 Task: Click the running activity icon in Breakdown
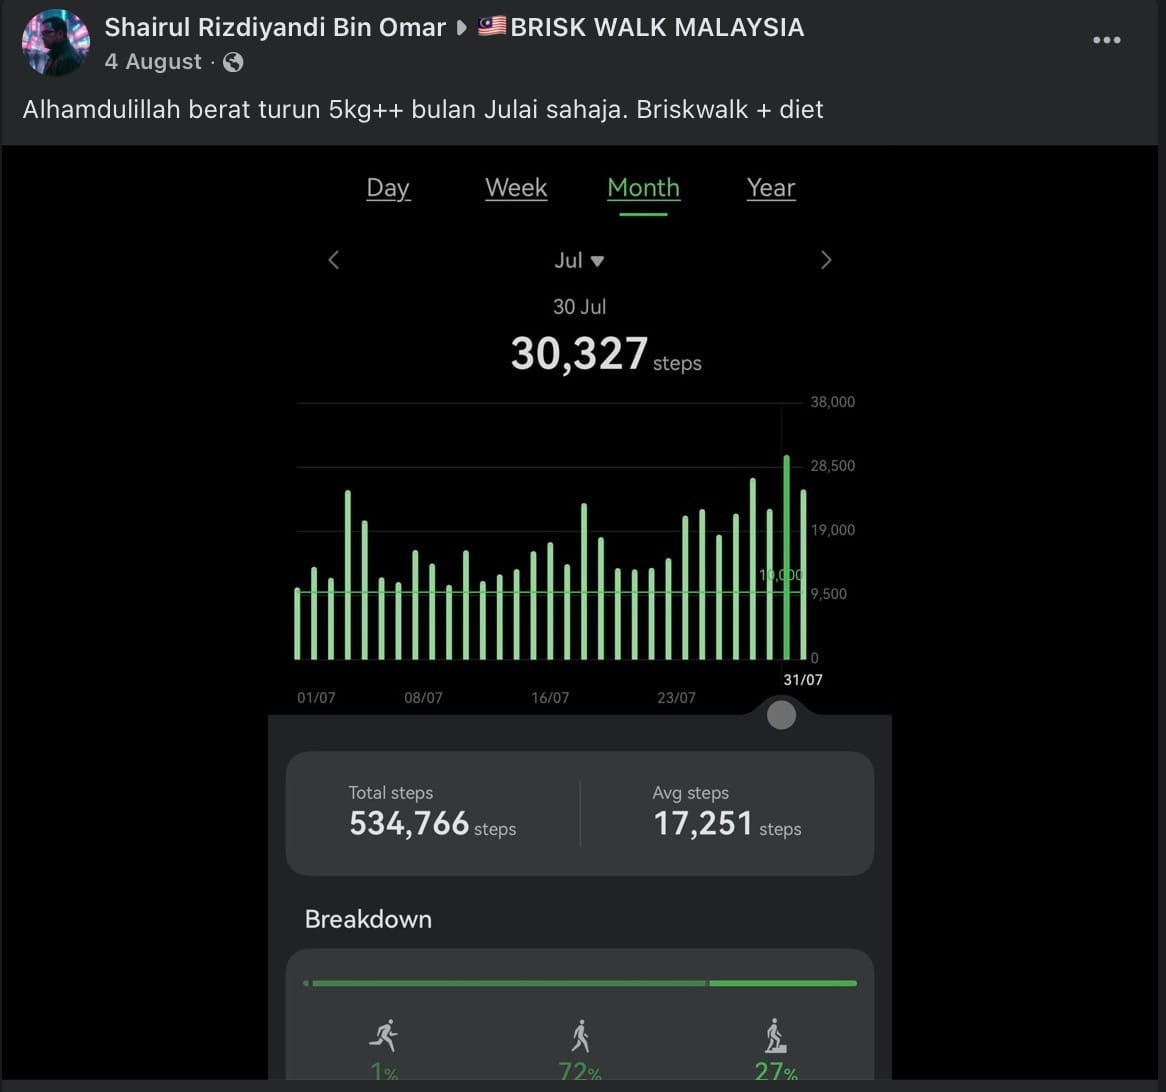click(384, 1035)
